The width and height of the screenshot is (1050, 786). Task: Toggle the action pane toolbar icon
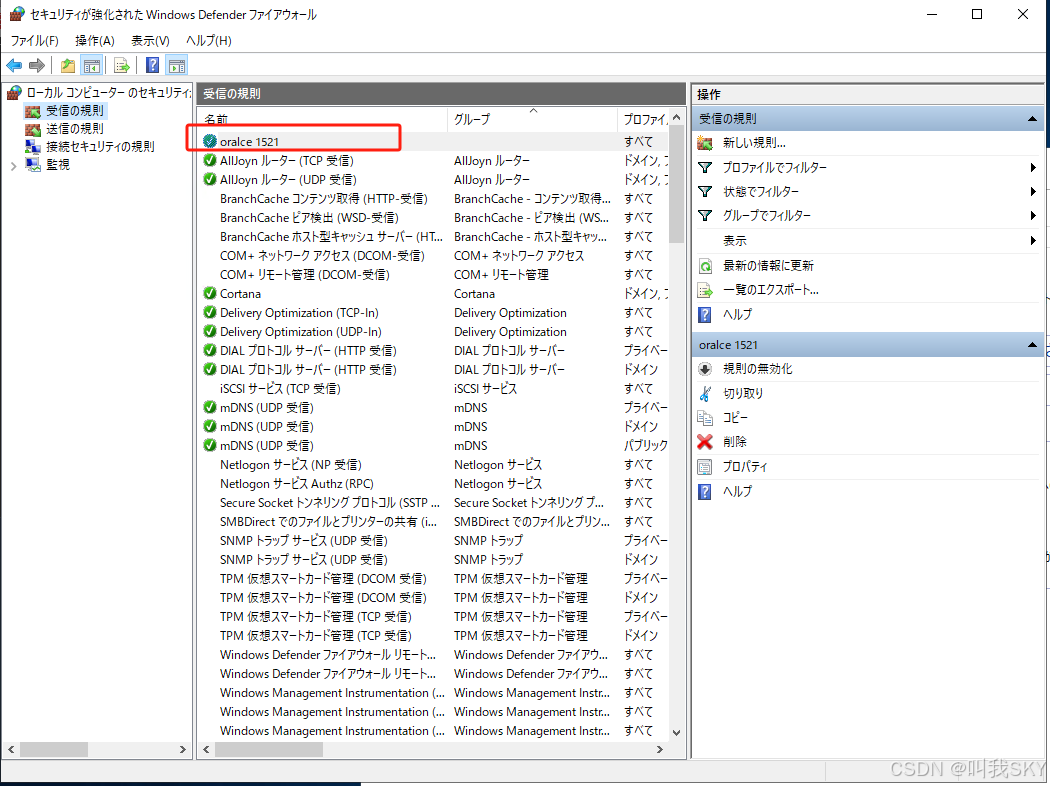coord(177,66)
